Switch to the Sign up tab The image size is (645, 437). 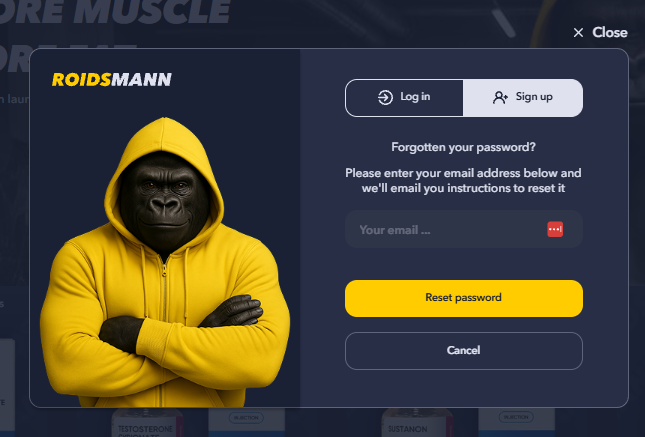[x=523, y=98]
